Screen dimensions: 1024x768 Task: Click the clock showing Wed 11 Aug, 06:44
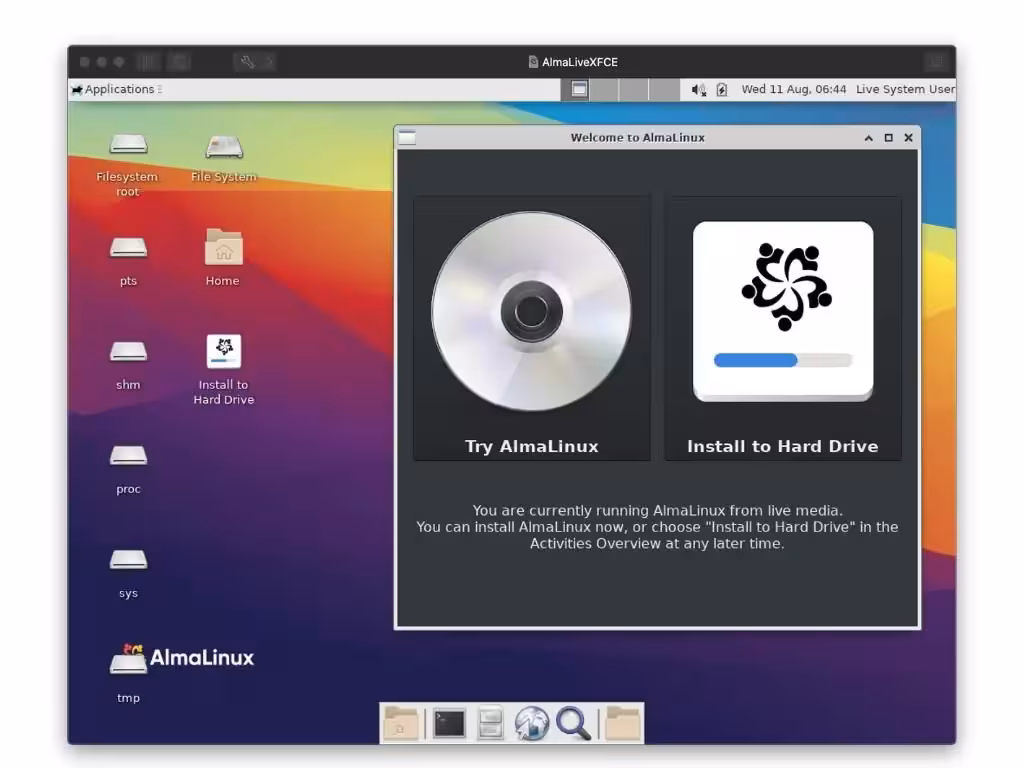pyautogui.click(x=793, y=89)
